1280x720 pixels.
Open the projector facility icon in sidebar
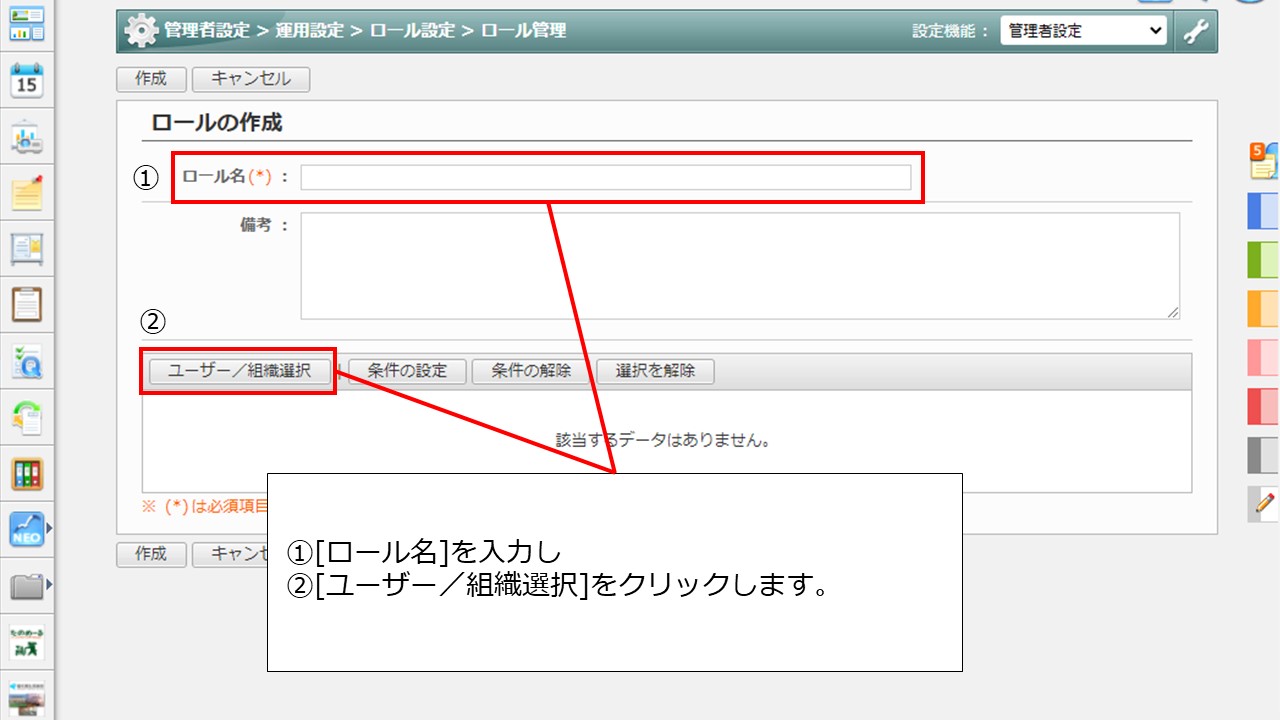27,138
